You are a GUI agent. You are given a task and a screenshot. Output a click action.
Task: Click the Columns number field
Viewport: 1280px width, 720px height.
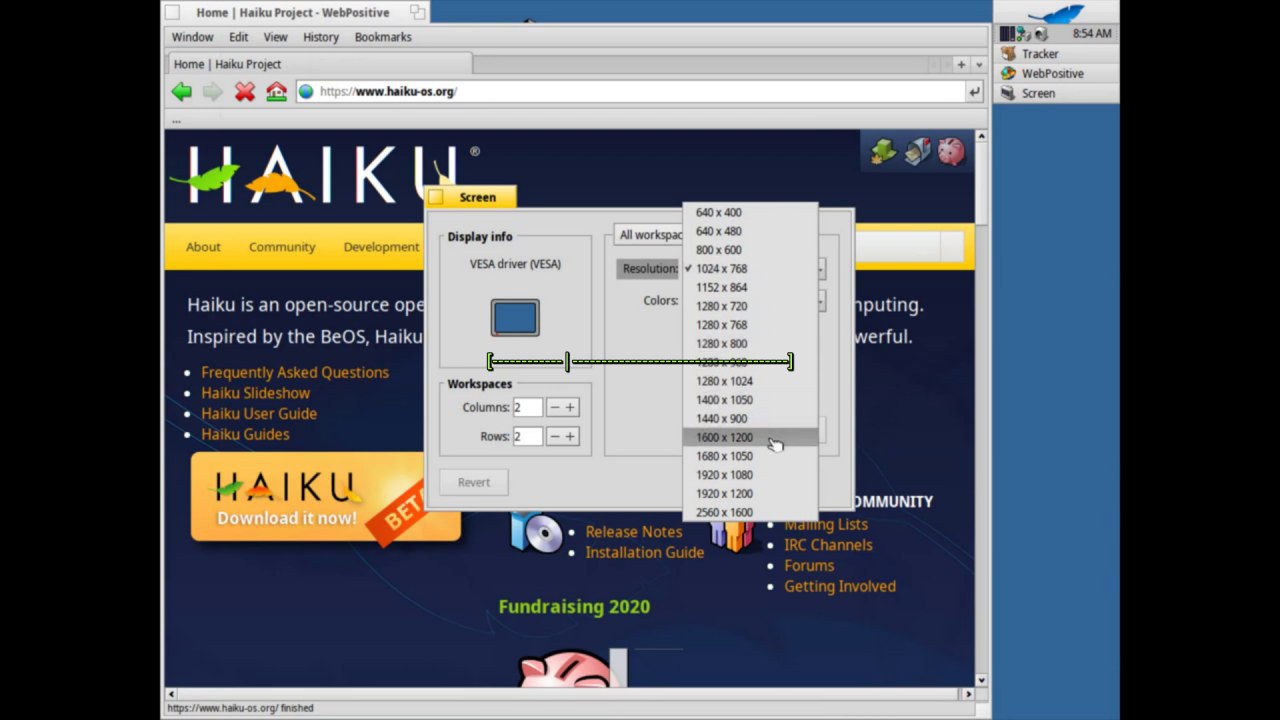point(527,407)
